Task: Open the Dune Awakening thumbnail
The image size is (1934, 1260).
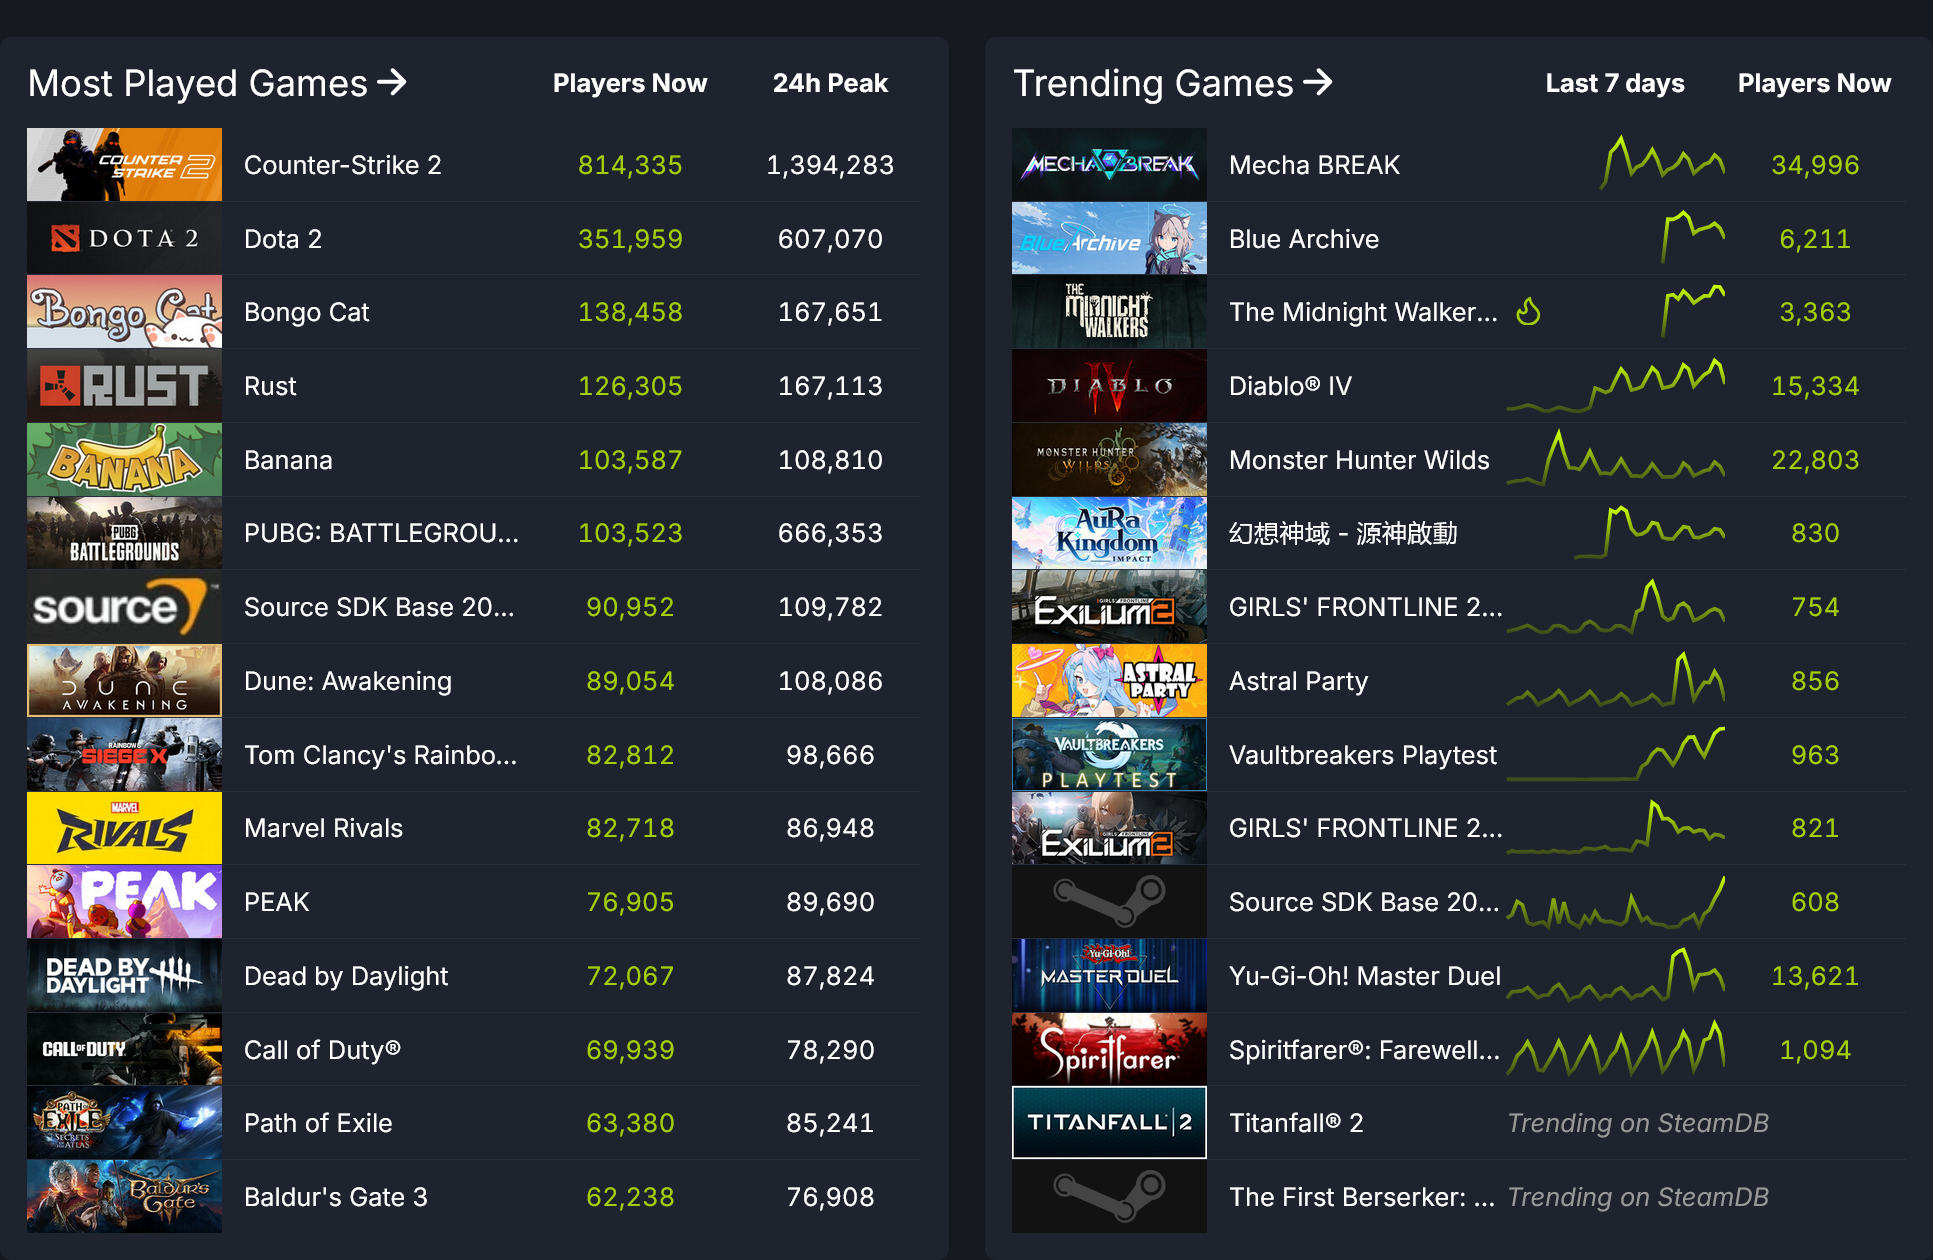Action: pos(124,681)
